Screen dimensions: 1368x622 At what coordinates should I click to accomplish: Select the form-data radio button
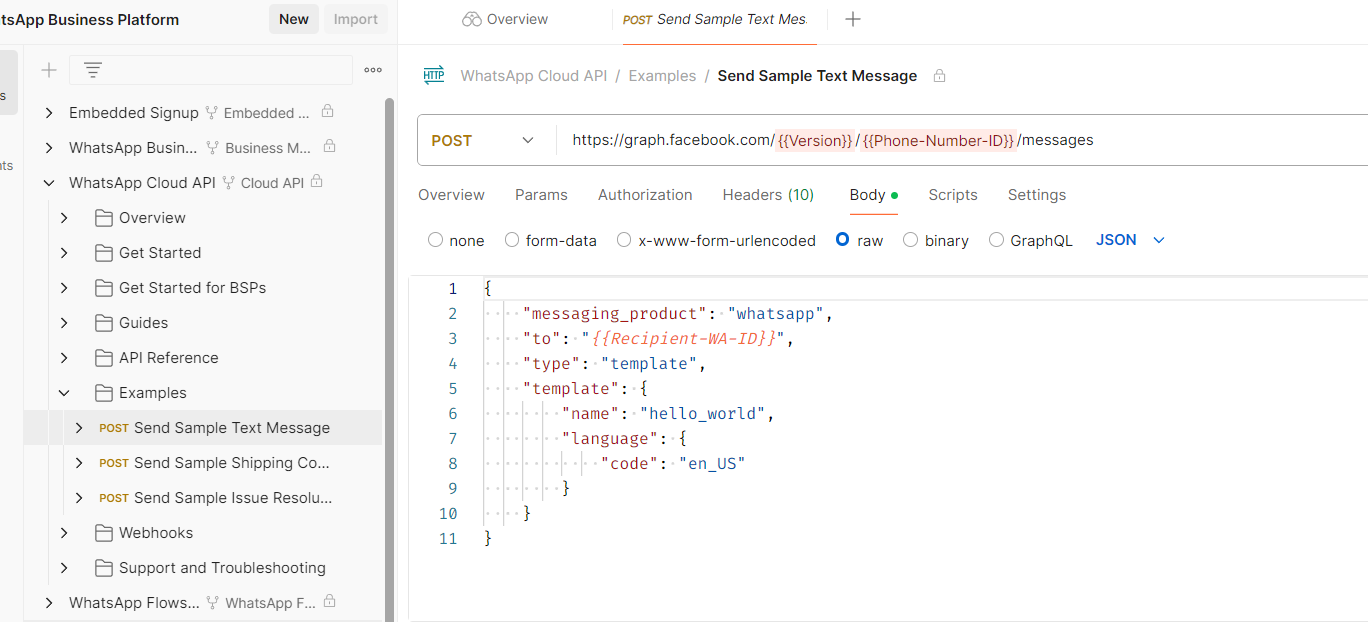point(512,240)
